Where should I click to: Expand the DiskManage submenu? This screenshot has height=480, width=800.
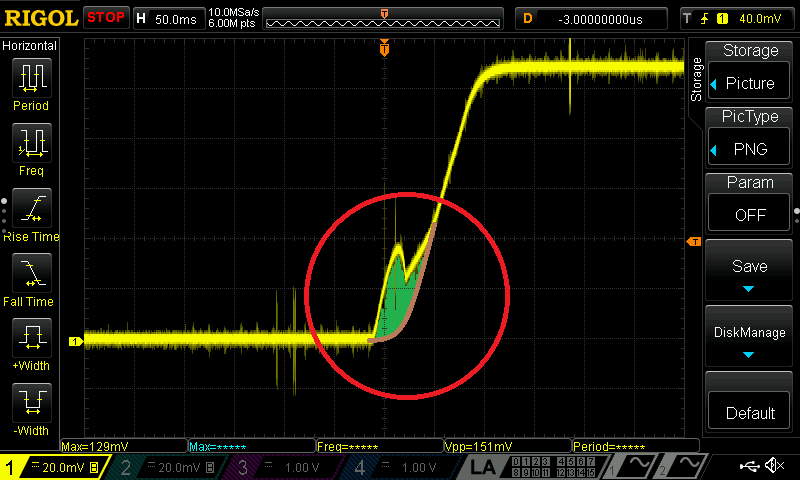(x=750, y=340)
